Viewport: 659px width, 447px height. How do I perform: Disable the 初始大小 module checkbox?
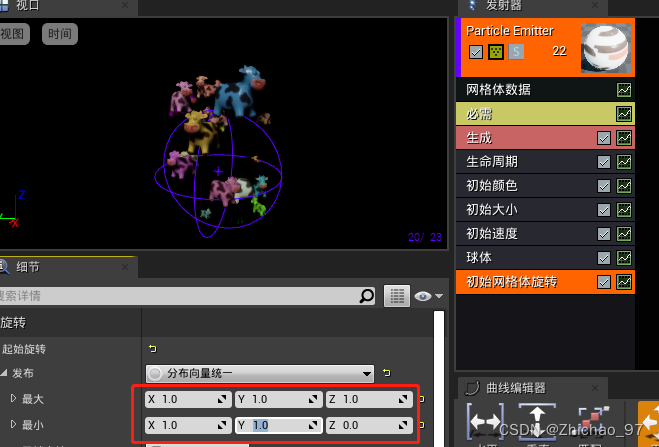(x=604, y=210)
